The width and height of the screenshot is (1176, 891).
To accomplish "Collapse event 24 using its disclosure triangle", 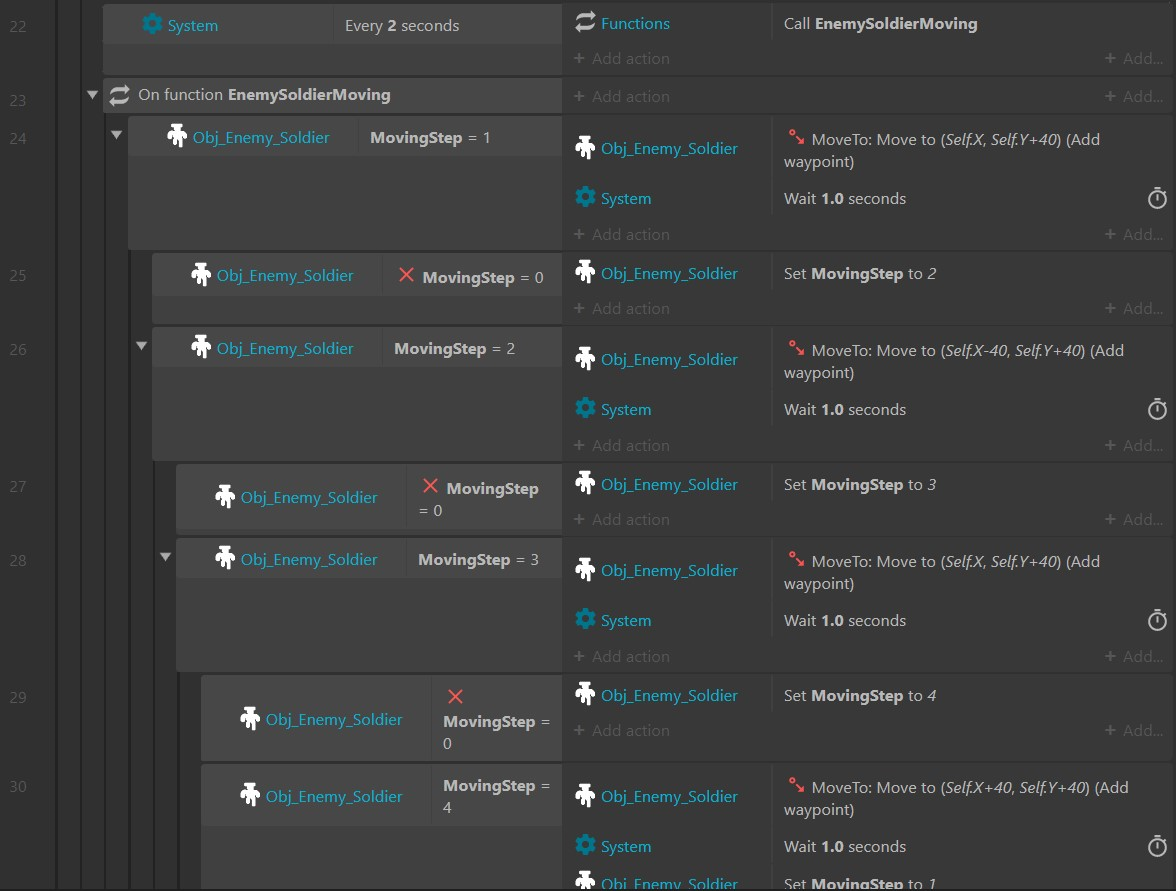I will 116,134.
